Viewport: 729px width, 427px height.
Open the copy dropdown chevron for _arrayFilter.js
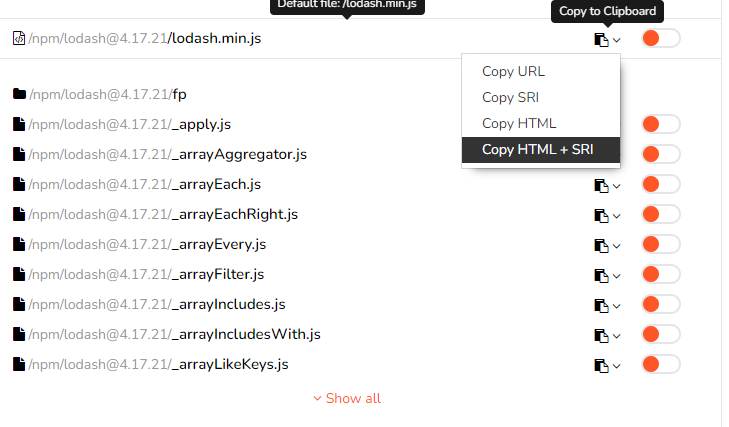(x=616, y=276)
